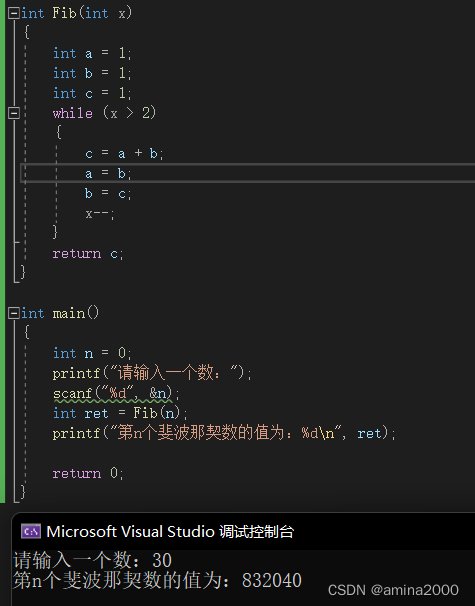The height and width of the screenshot is (606, 475).
Task: Click the line 'int c = 1;'
Action: coord(92,93)
